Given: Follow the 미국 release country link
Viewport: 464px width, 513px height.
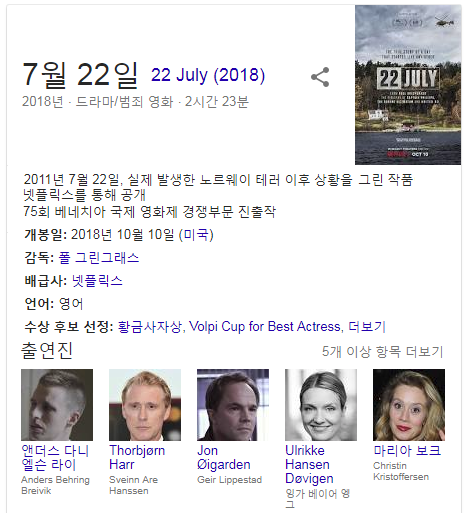Looking at the screenshot, I should point(196,235).
